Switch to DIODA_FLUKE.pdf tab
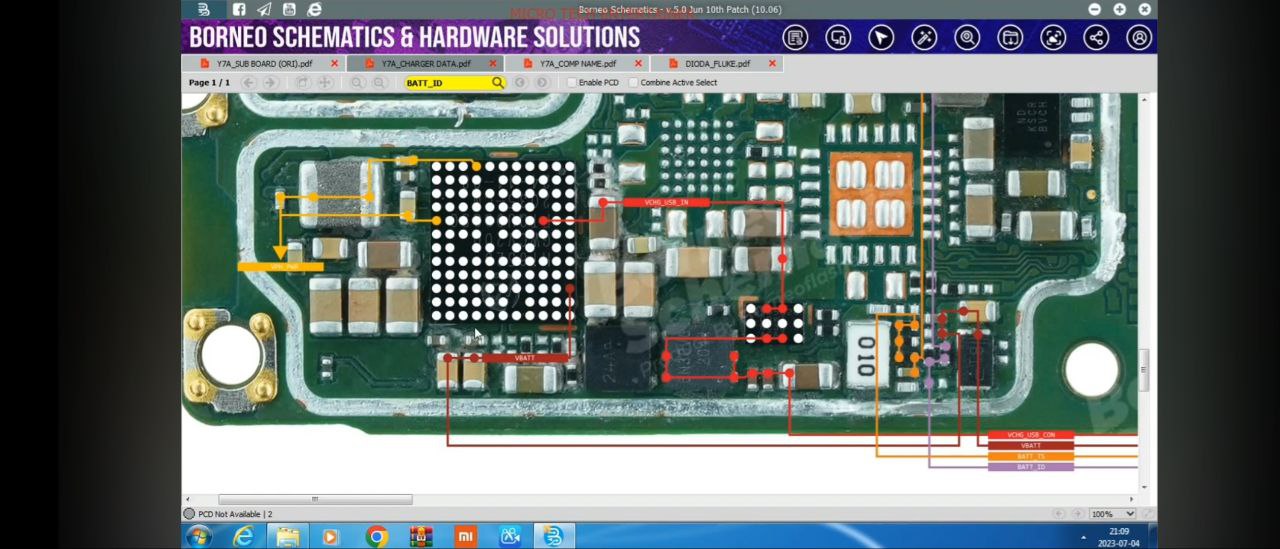This screenshot has width=1280, height=549. tap(717, 63)
